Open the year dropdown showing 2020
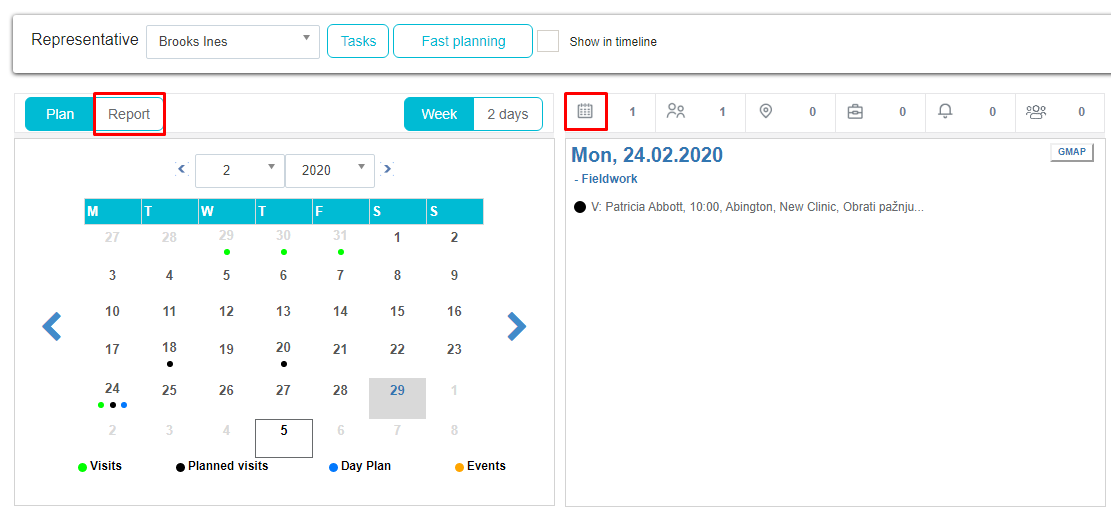Viewport: 1111px width, 511px height. (x=329, y=171)
